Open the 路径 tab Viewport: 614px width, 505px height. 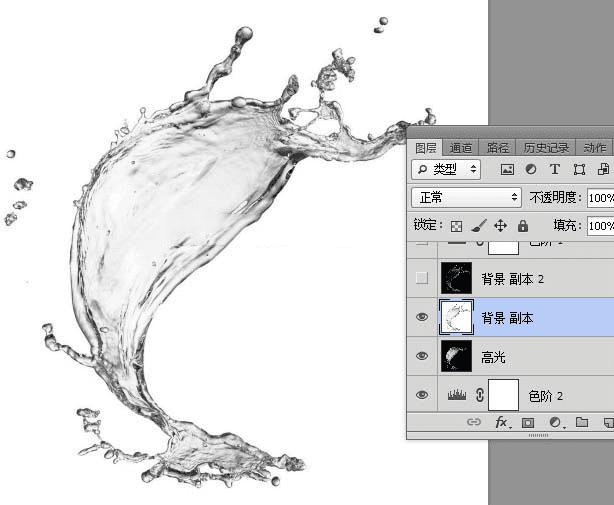point(497,148)
